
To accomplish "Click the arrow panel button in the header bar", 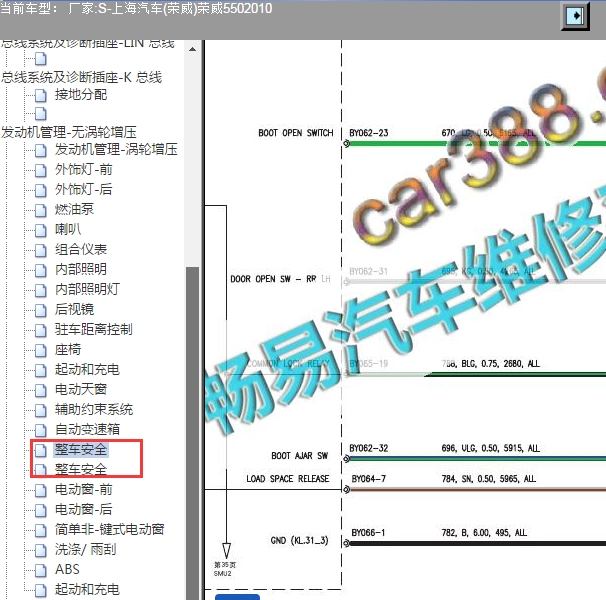I will coord(575,16).
